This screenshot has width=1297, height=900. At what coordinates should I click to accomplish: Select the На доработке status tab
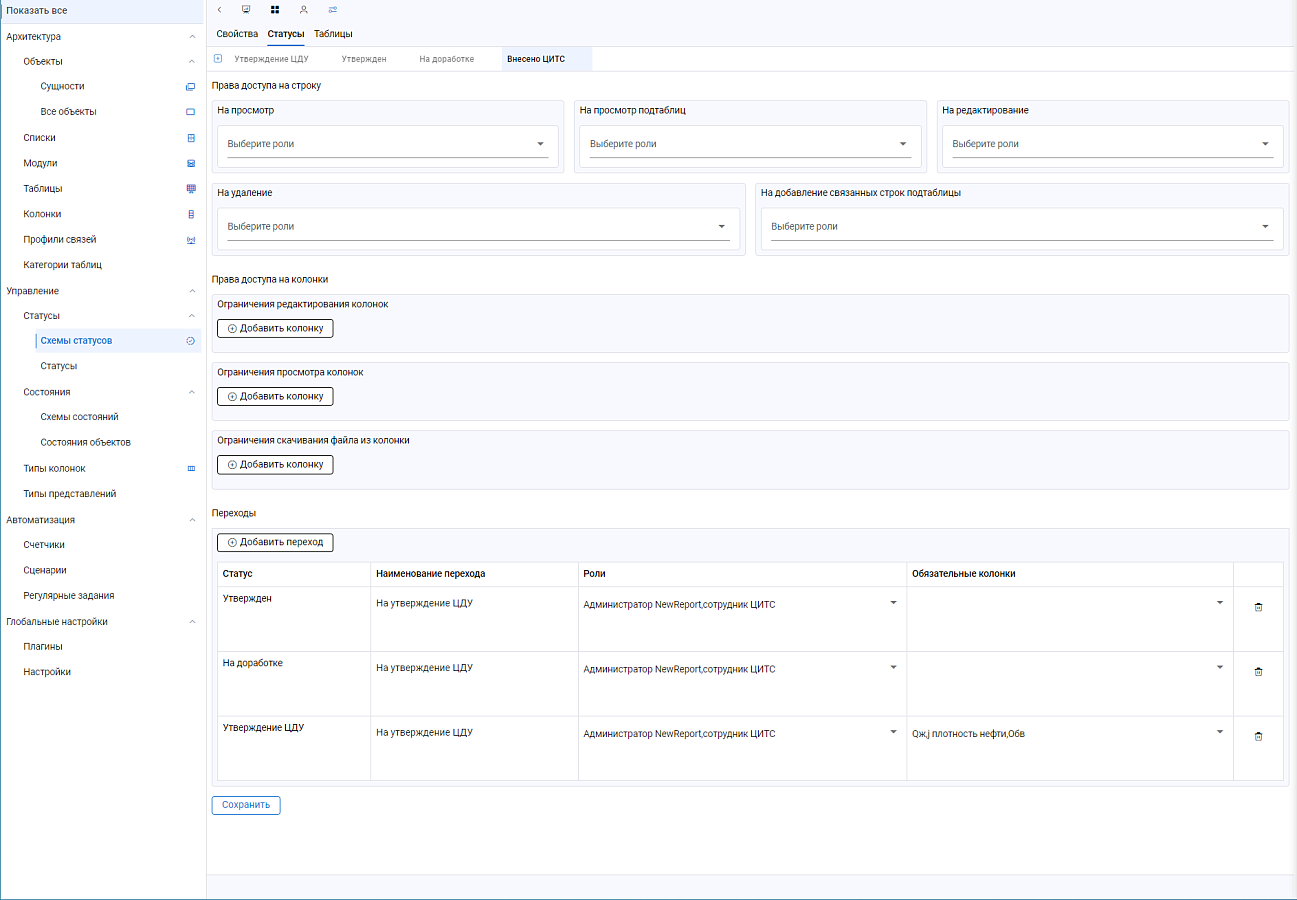click(x=446, y=59)
